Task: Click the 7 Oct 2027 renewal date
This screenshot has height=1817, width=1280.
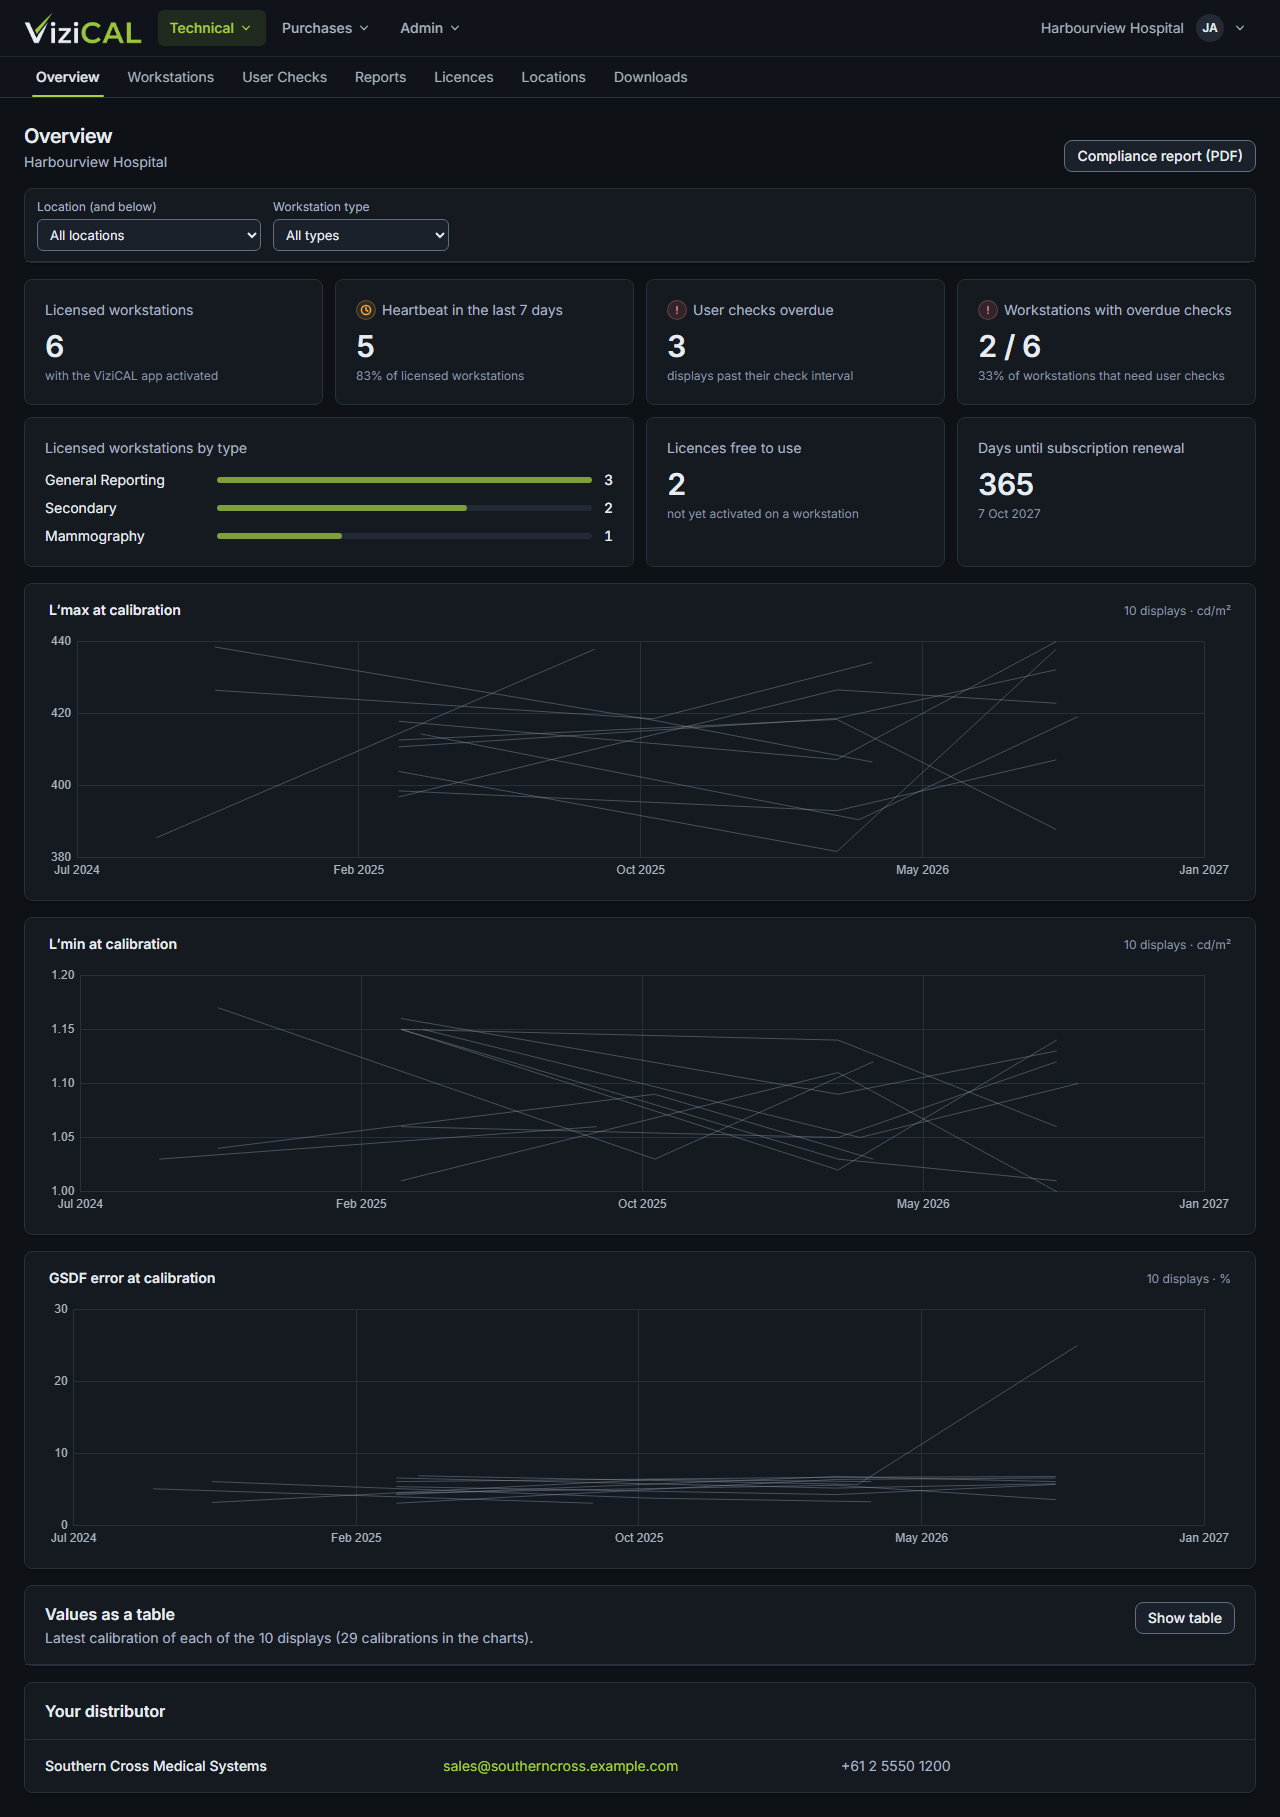Action: point(1009,514)
